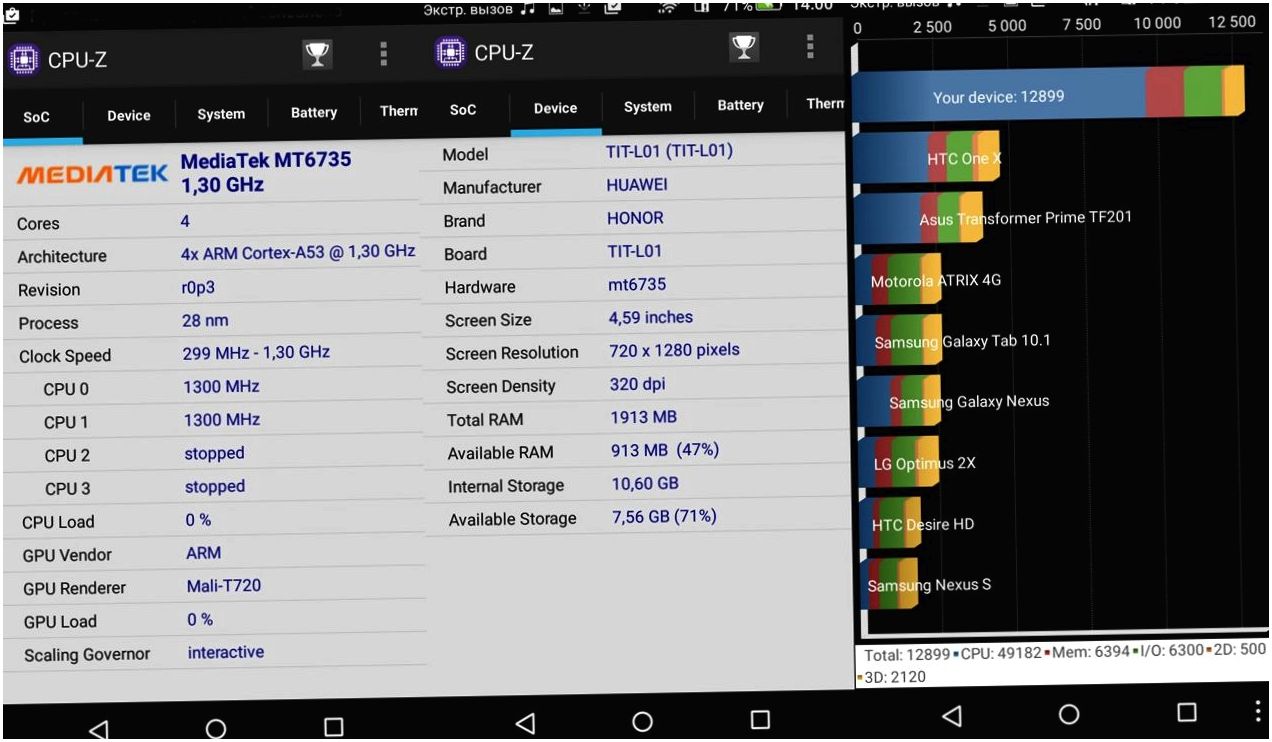Tap the Home circle button under the benchmark chart
1272x742 pixels.
[1069, 714]
